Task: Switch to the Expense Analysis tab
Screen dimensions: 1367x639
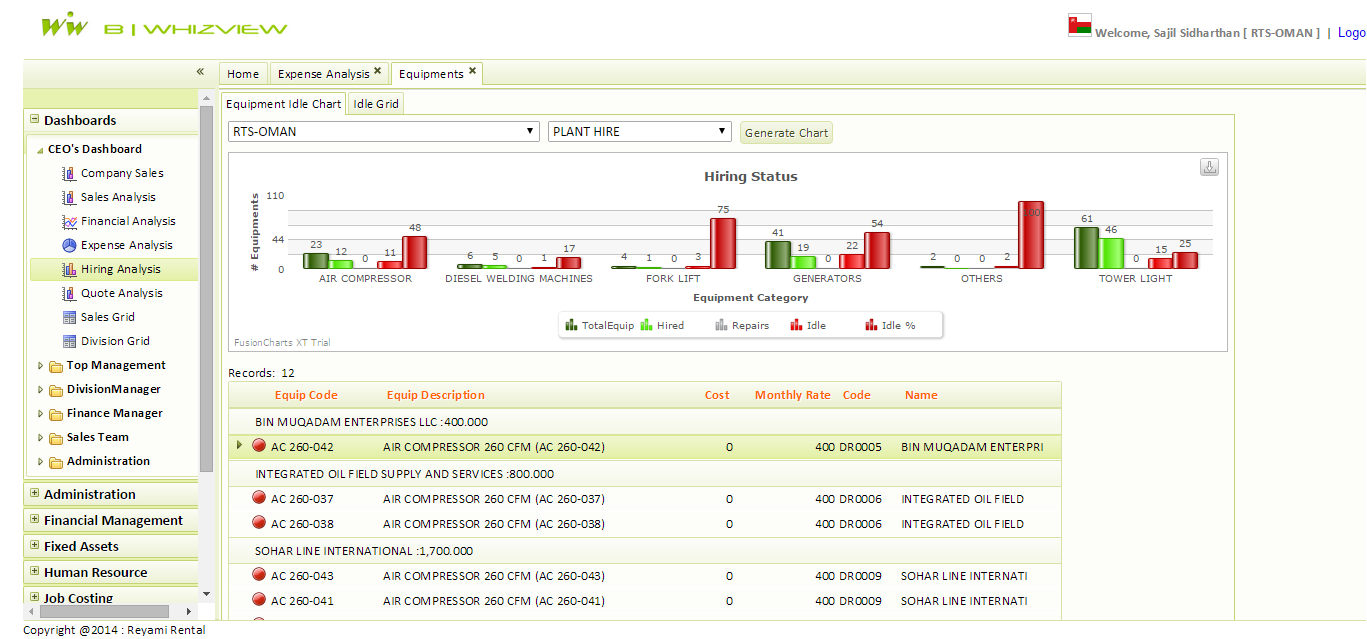Action: click(x=323, y=74)
